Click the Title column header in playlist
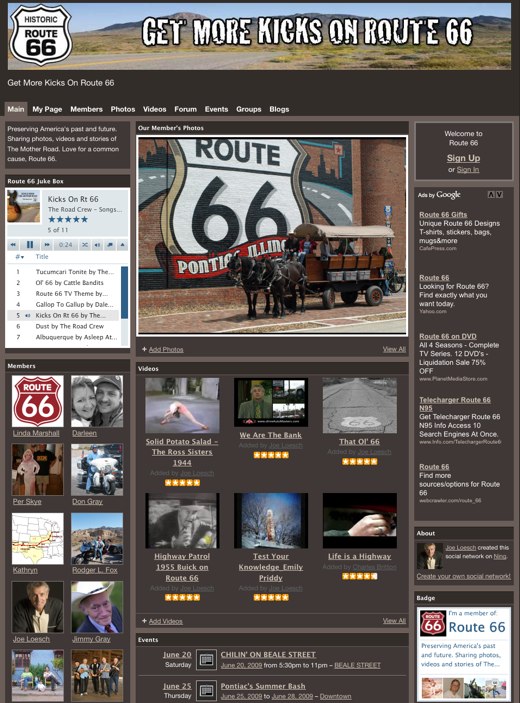Viewport: 520px width, 703px height. (42, 257)
